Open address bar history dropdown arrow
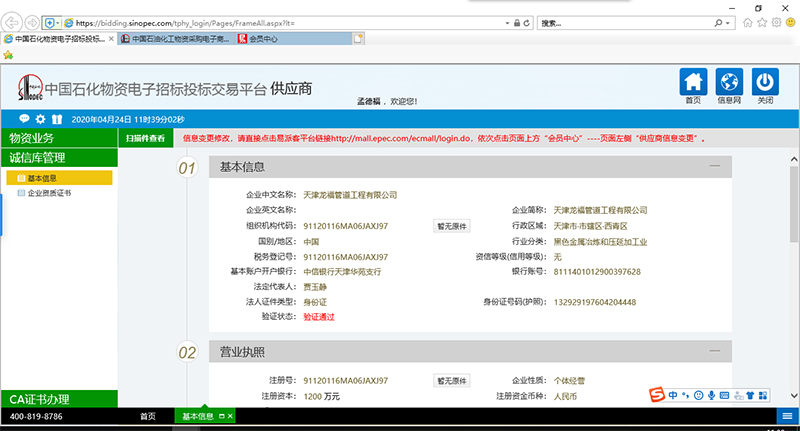Screen dimensions: 800x431 tap(507, 23)
